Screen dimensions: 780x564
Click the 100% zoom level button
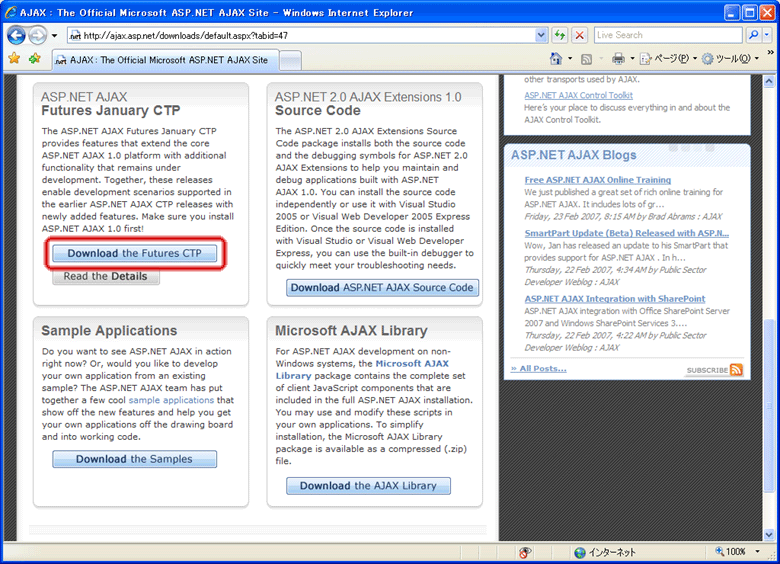pyautogui.click(x=730, y=552)
